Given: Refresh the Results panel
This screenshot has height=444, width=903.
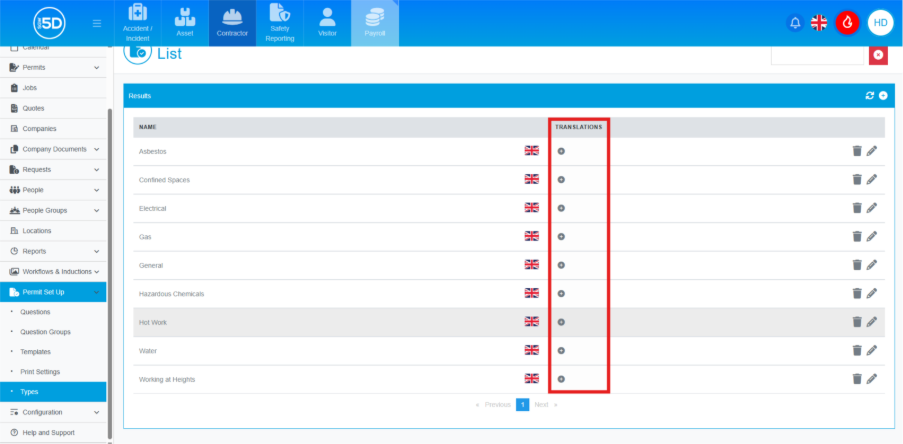Looking at the screenshot, I should (870, 95).
